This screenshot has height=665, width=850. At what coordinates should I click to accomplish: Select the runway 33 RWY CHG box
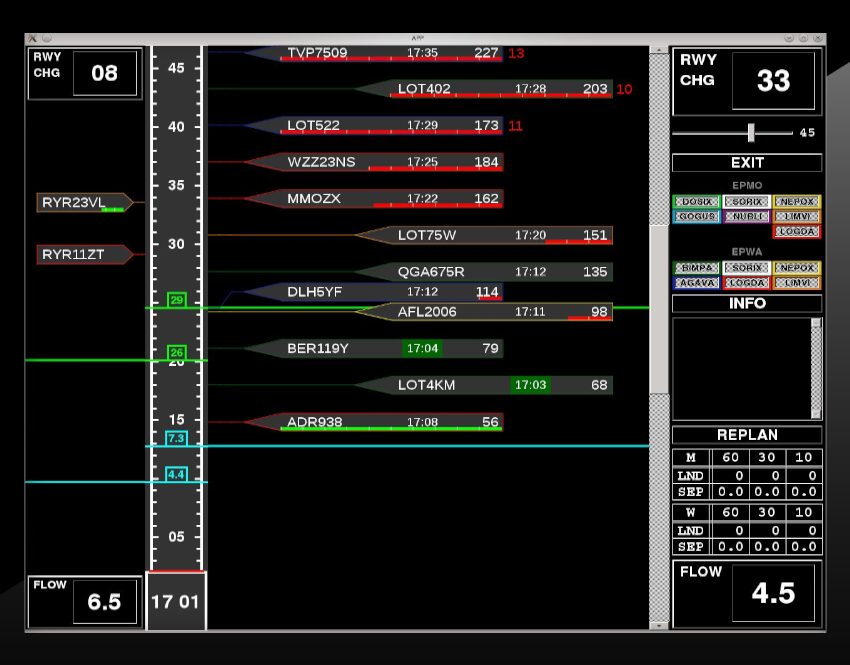click(x=773, y=81)
